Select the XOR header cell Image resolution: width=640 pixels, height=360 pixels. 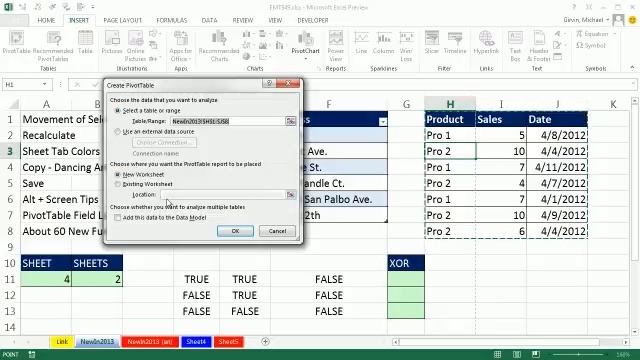[406, 263]
